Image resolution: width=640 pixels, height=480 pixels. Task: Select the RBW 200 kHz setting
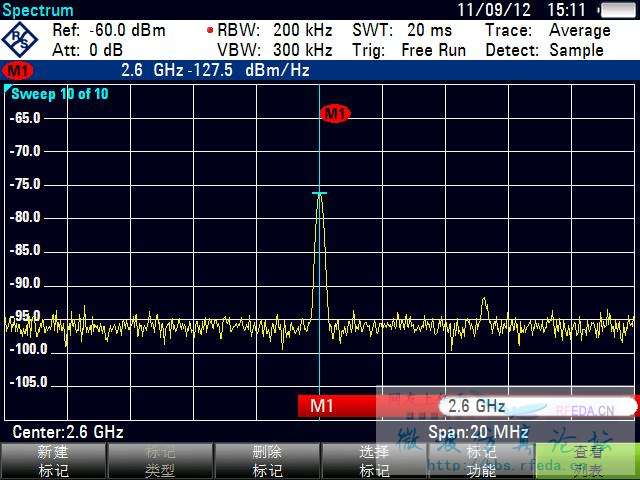[275, 30]
